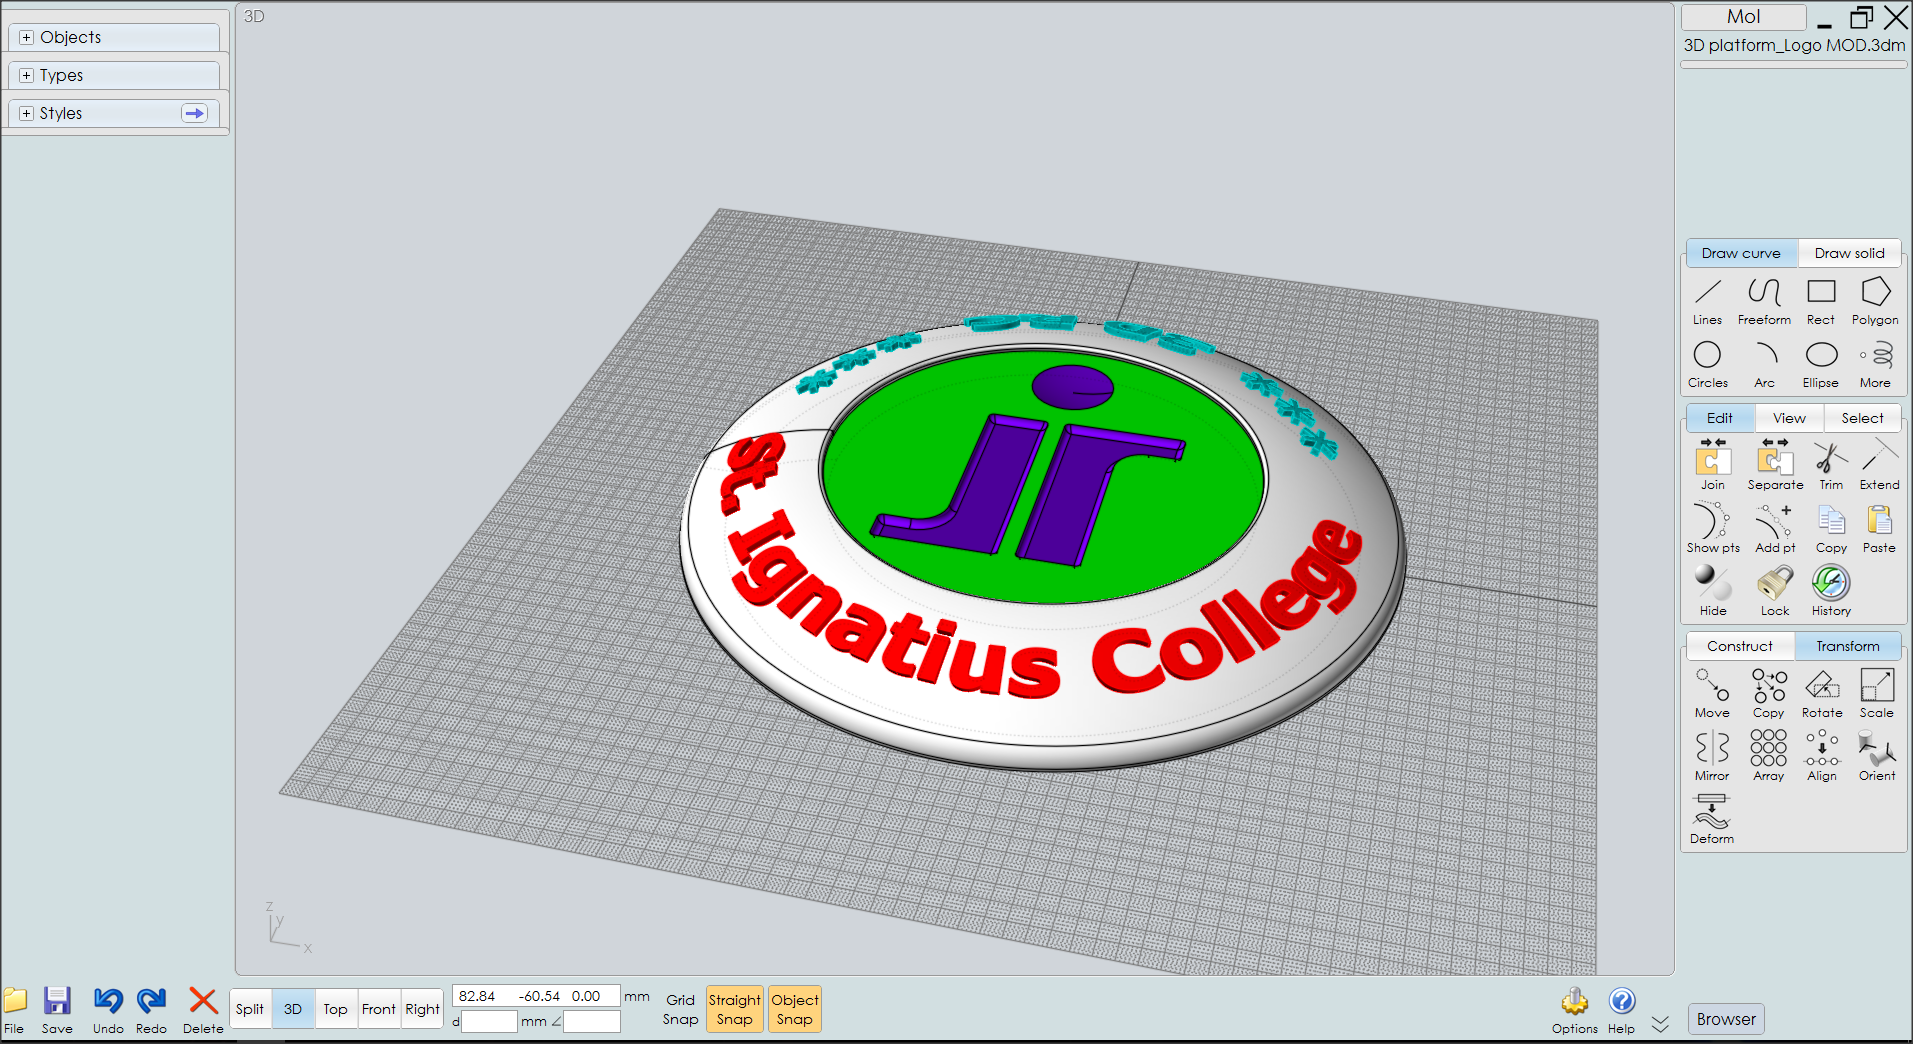
Task: Lock objects with the Lock icon
Action: tap(1775, 591)
